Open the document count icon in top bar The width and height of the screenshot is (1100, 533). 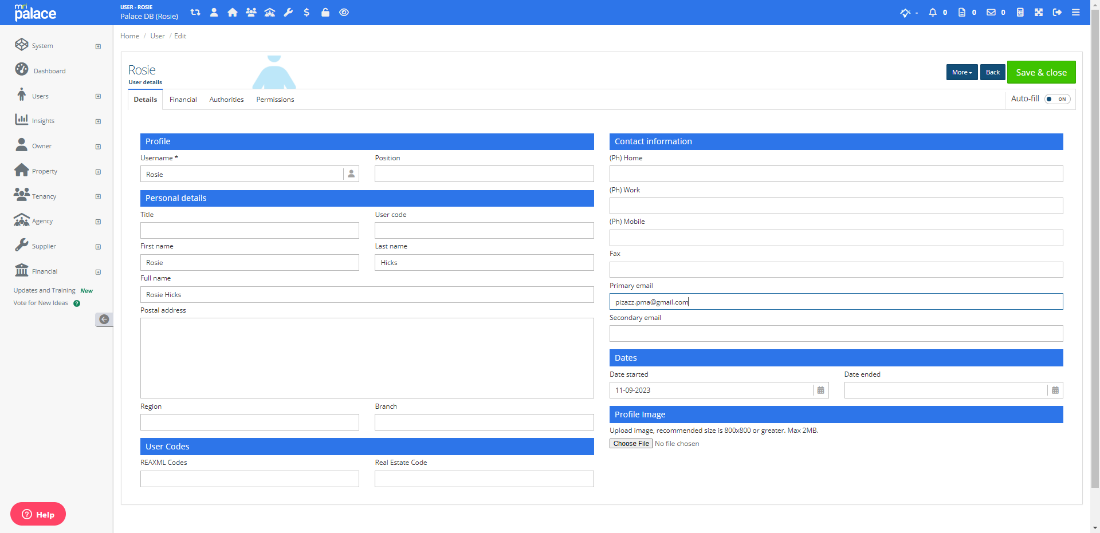[962, 13]
